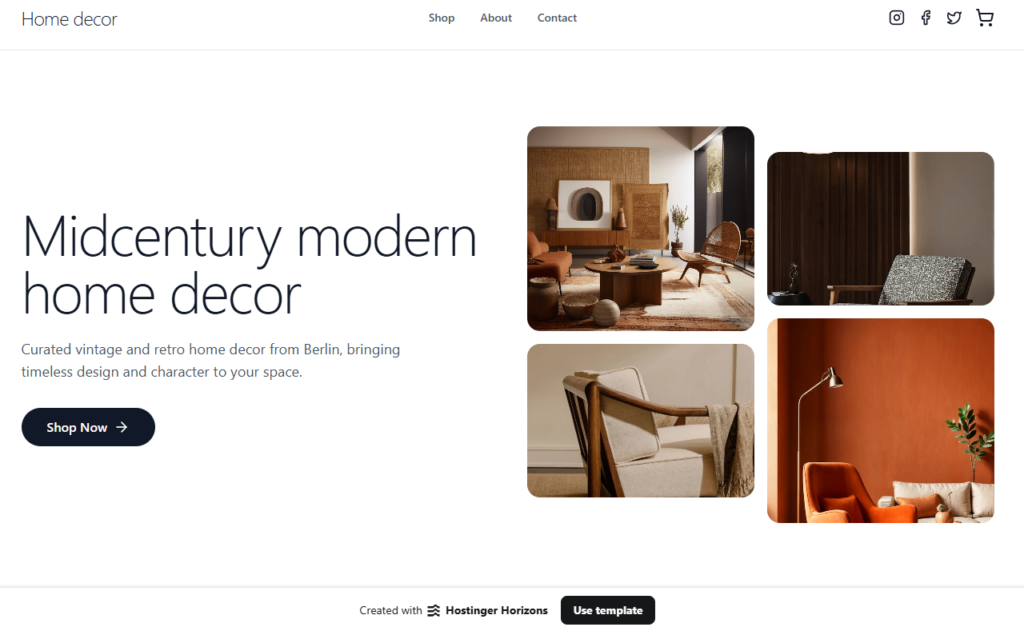This screenshot has width=1024, height=627.
Task: Click the Shop Now button
Action: pos(88,427)
